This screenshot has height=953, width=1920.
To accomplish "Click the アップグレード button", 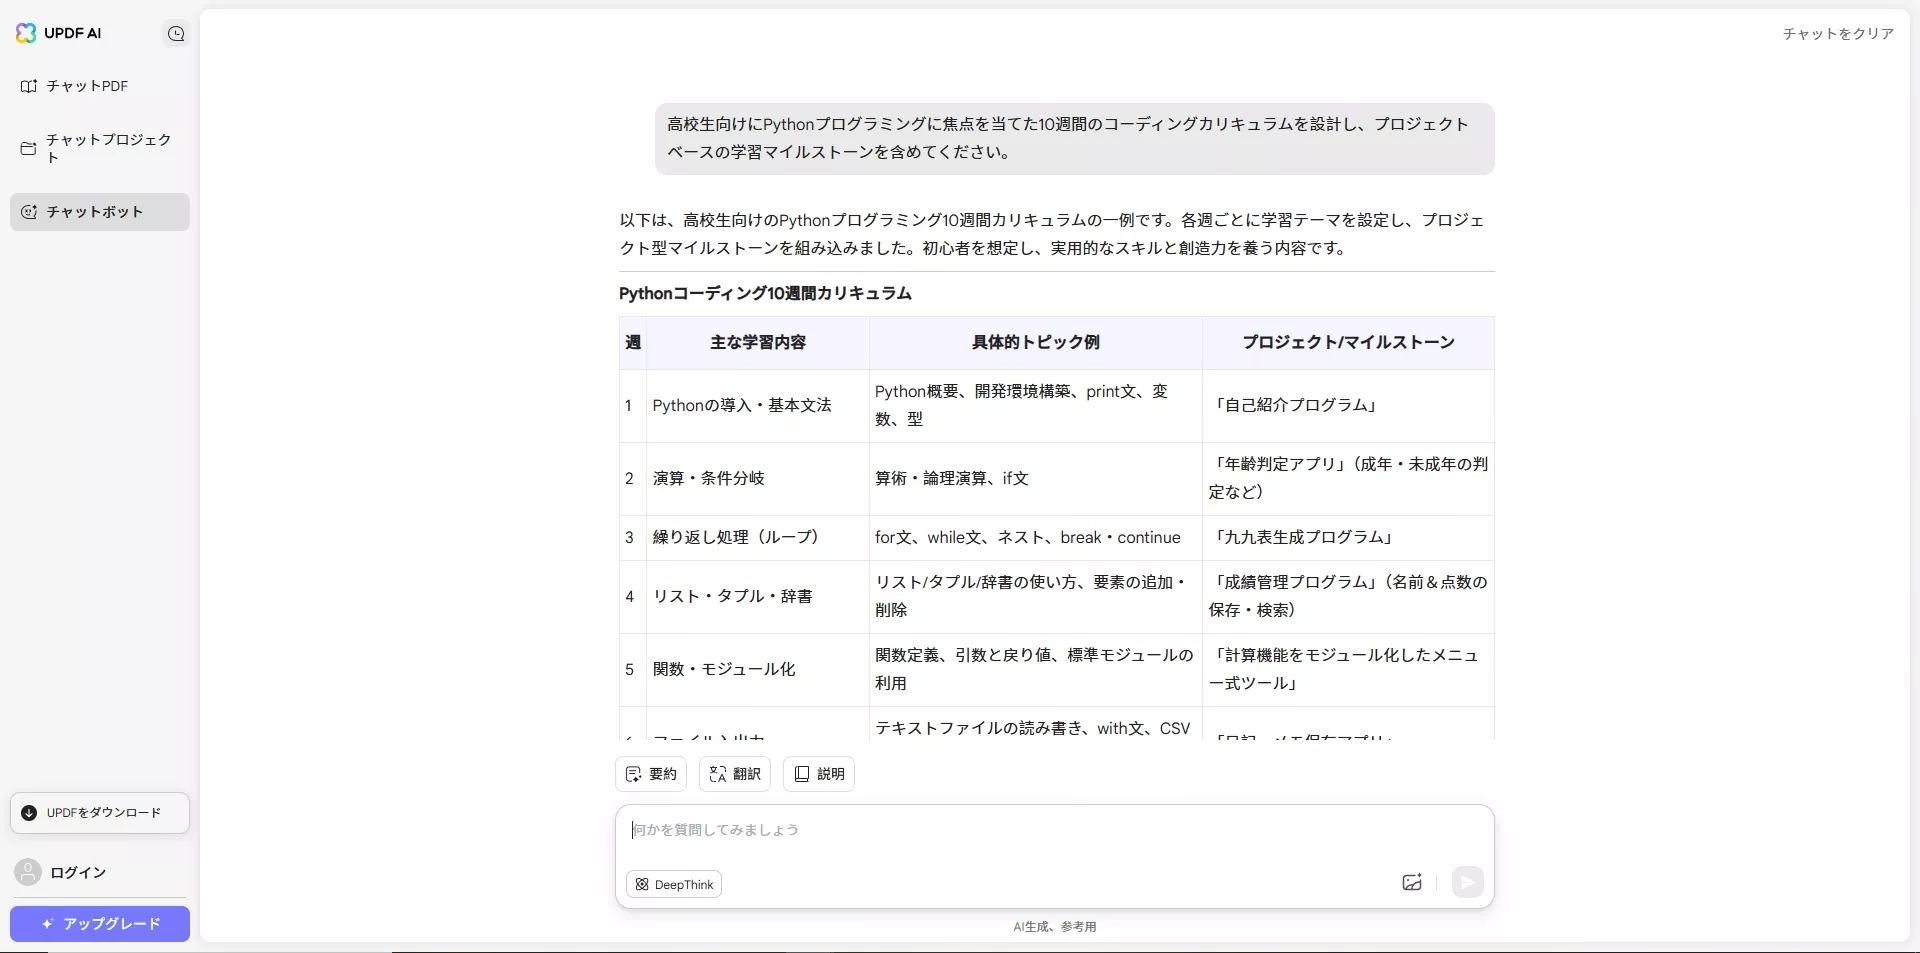I will 100,924.
